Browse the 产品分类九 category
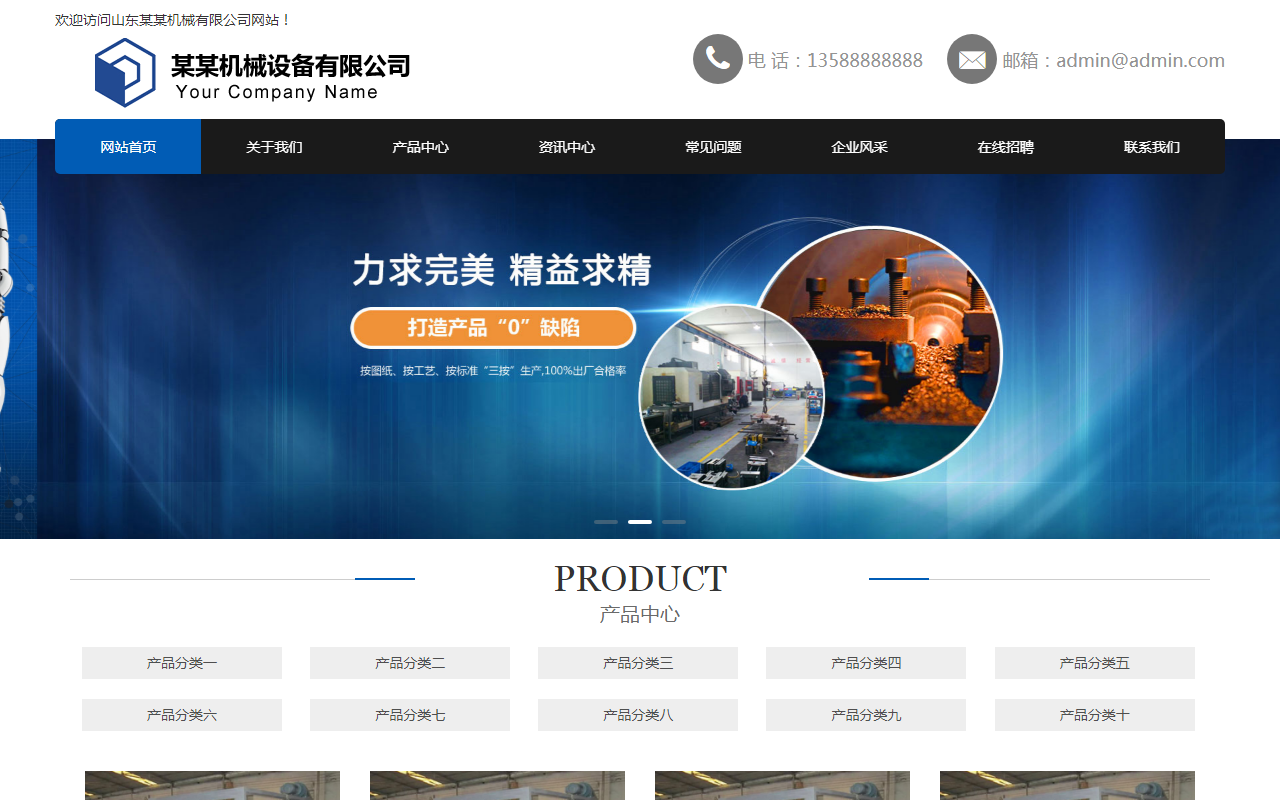 point(866,715)
